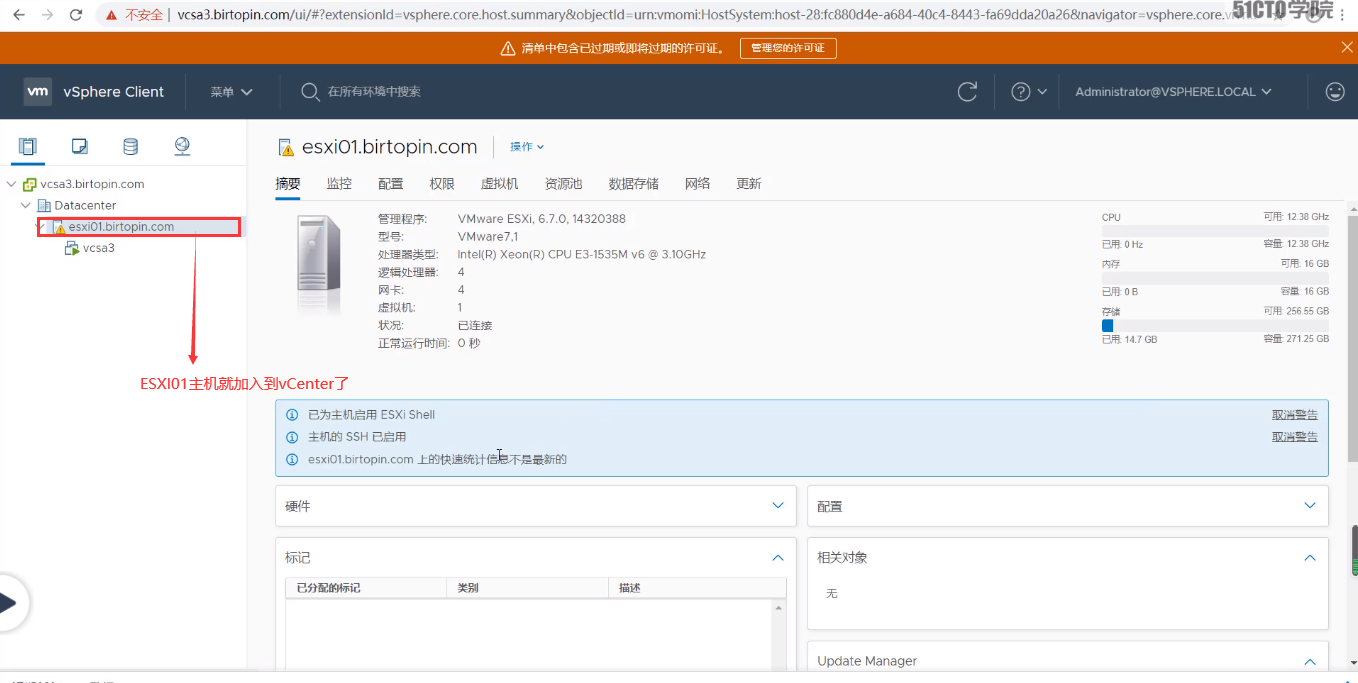Click the refresh icon in header
The height and width of the screenshot is (683, 1358).
tap(967, 91)
